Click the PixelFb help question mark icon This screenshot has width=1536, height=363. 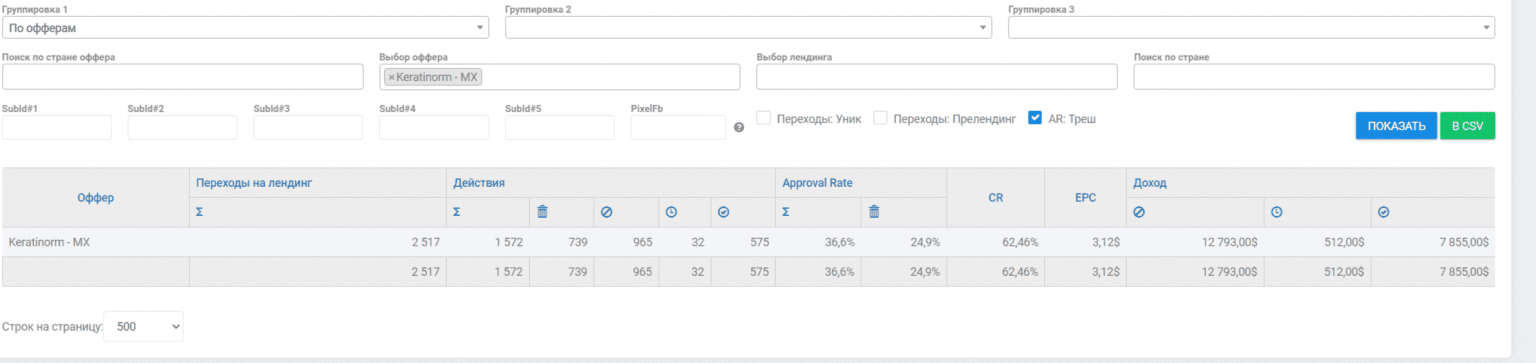point(739,128)
